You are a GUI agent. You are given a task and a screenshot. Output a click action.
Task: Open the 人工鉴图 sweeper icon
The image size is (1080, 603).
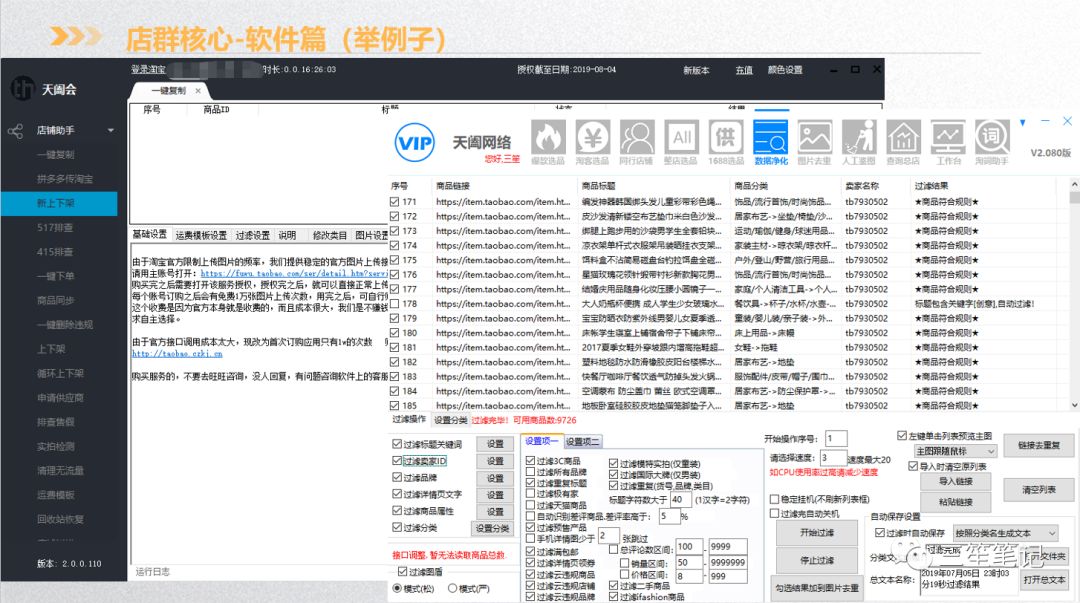859,137
